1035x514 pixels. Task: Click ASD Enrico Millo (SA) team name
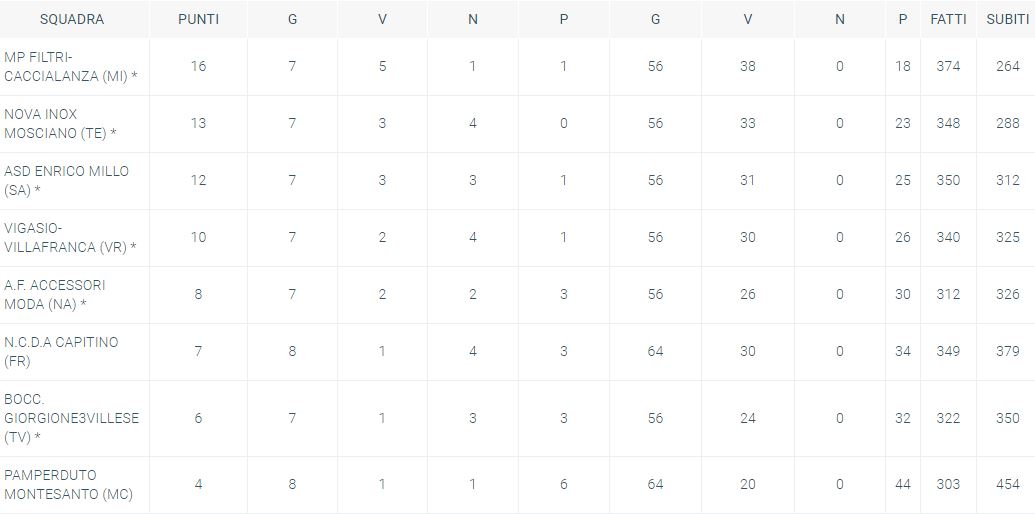(x=66, y=181)
